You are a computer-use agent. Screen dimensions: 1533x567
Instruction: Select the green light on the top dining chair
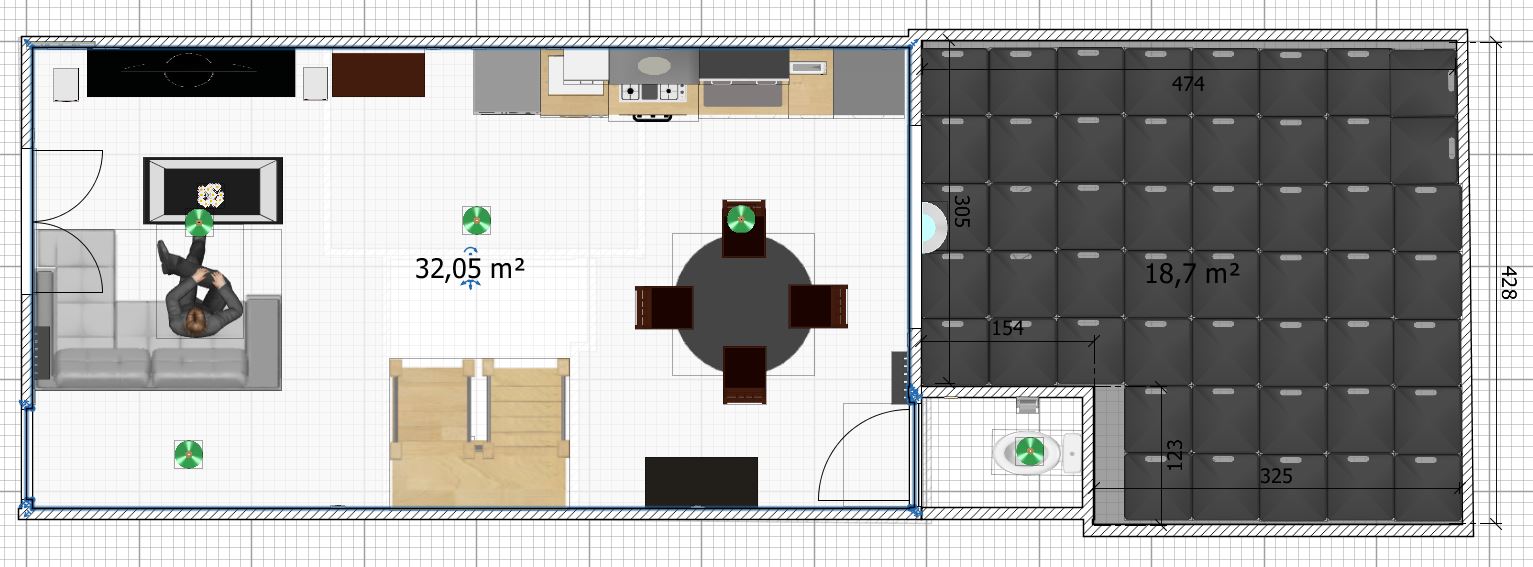[x=739, y=216]
